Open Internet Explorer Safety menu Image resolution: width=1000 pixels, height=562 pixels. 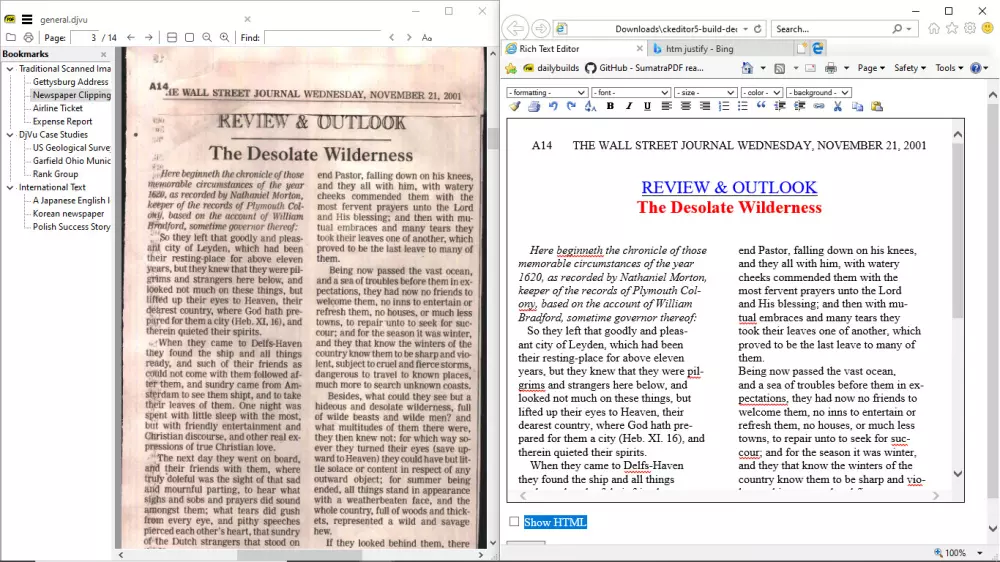click(910, 68)
